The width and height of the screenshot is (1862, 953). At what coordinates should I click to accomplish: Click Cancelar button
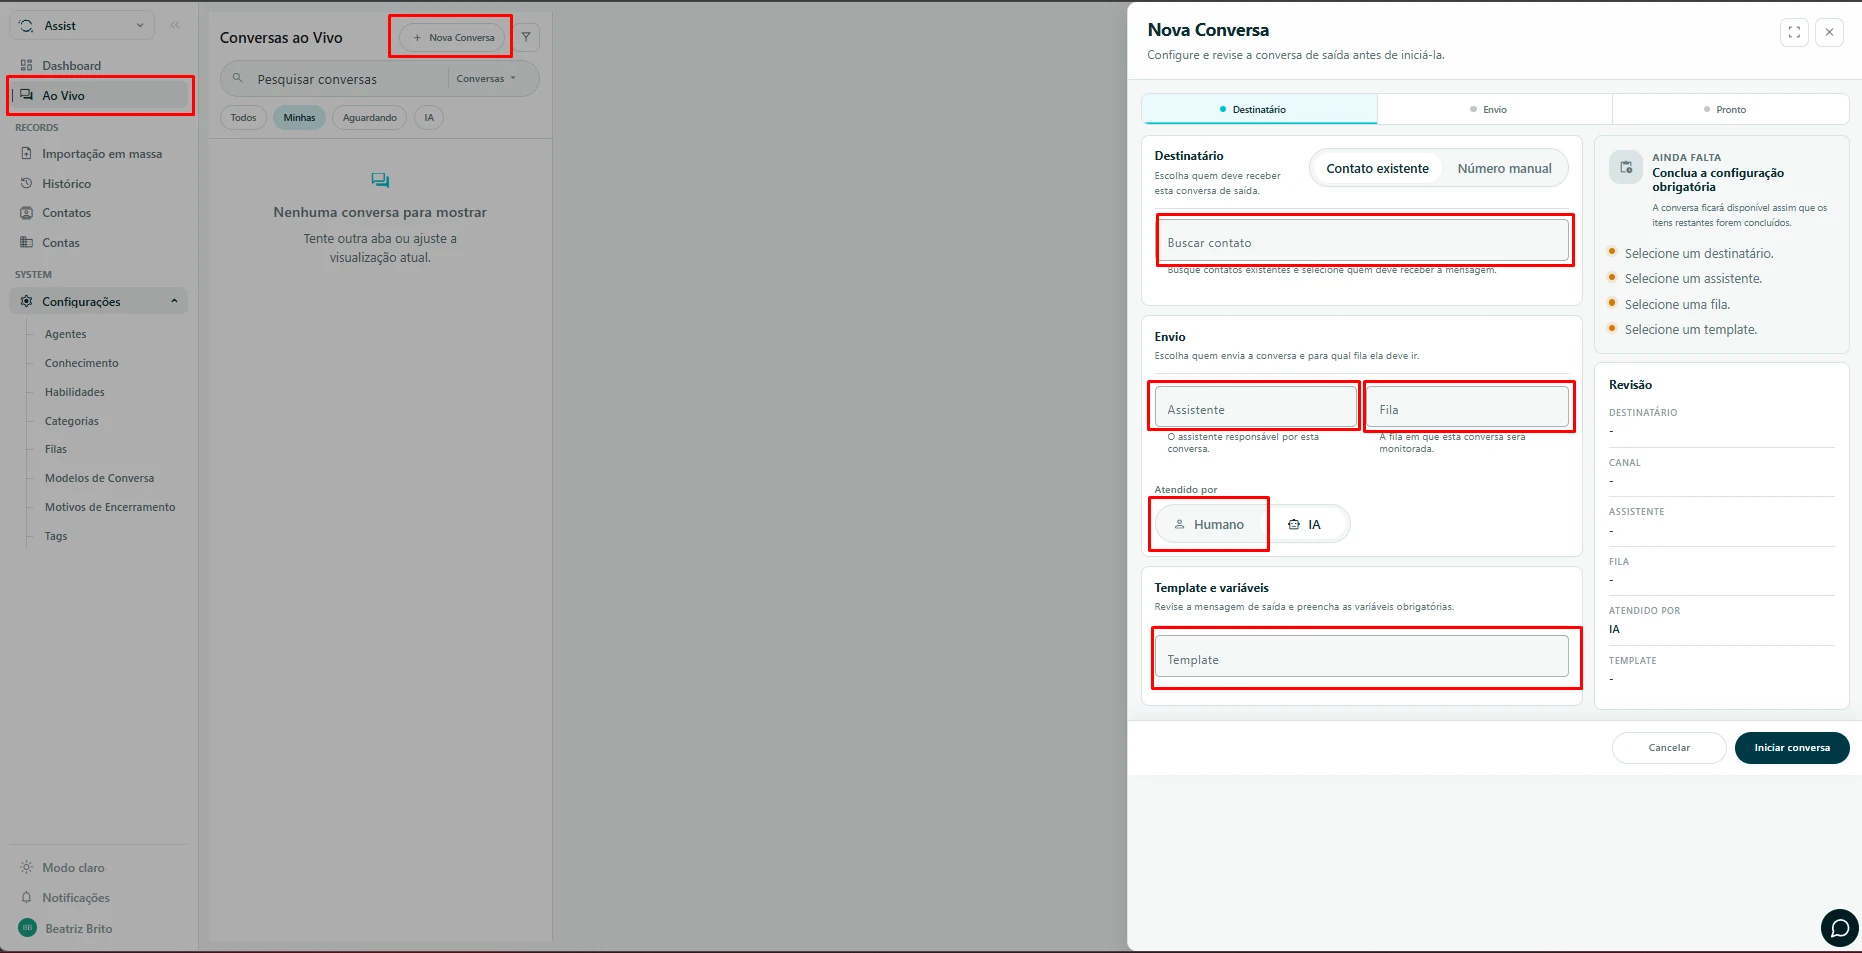(1669, 748)
